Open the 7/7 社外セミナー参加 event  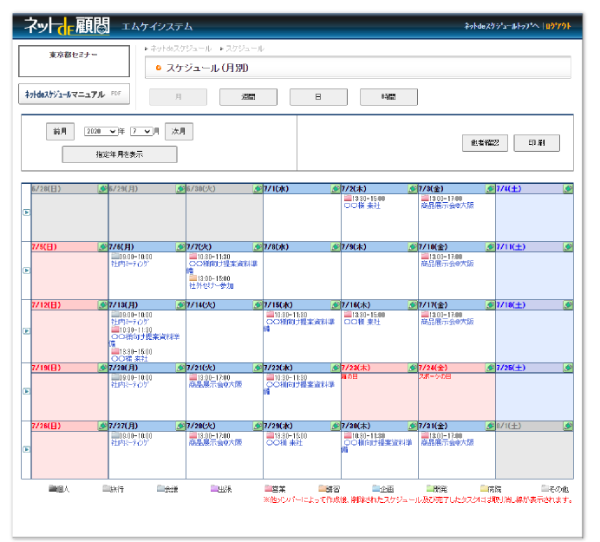click(211, 286)
